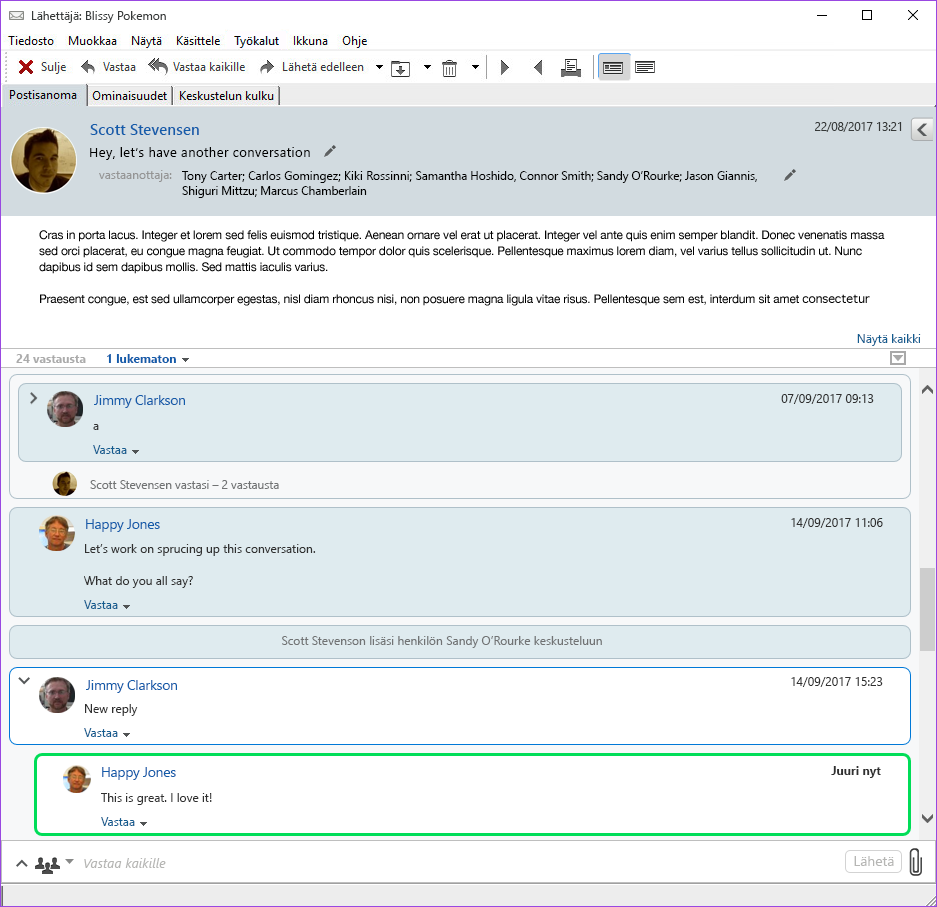937x907 pixels.
Task: Collapse Jimmy Clarkson's New reply thread
Action: [24, 681]
